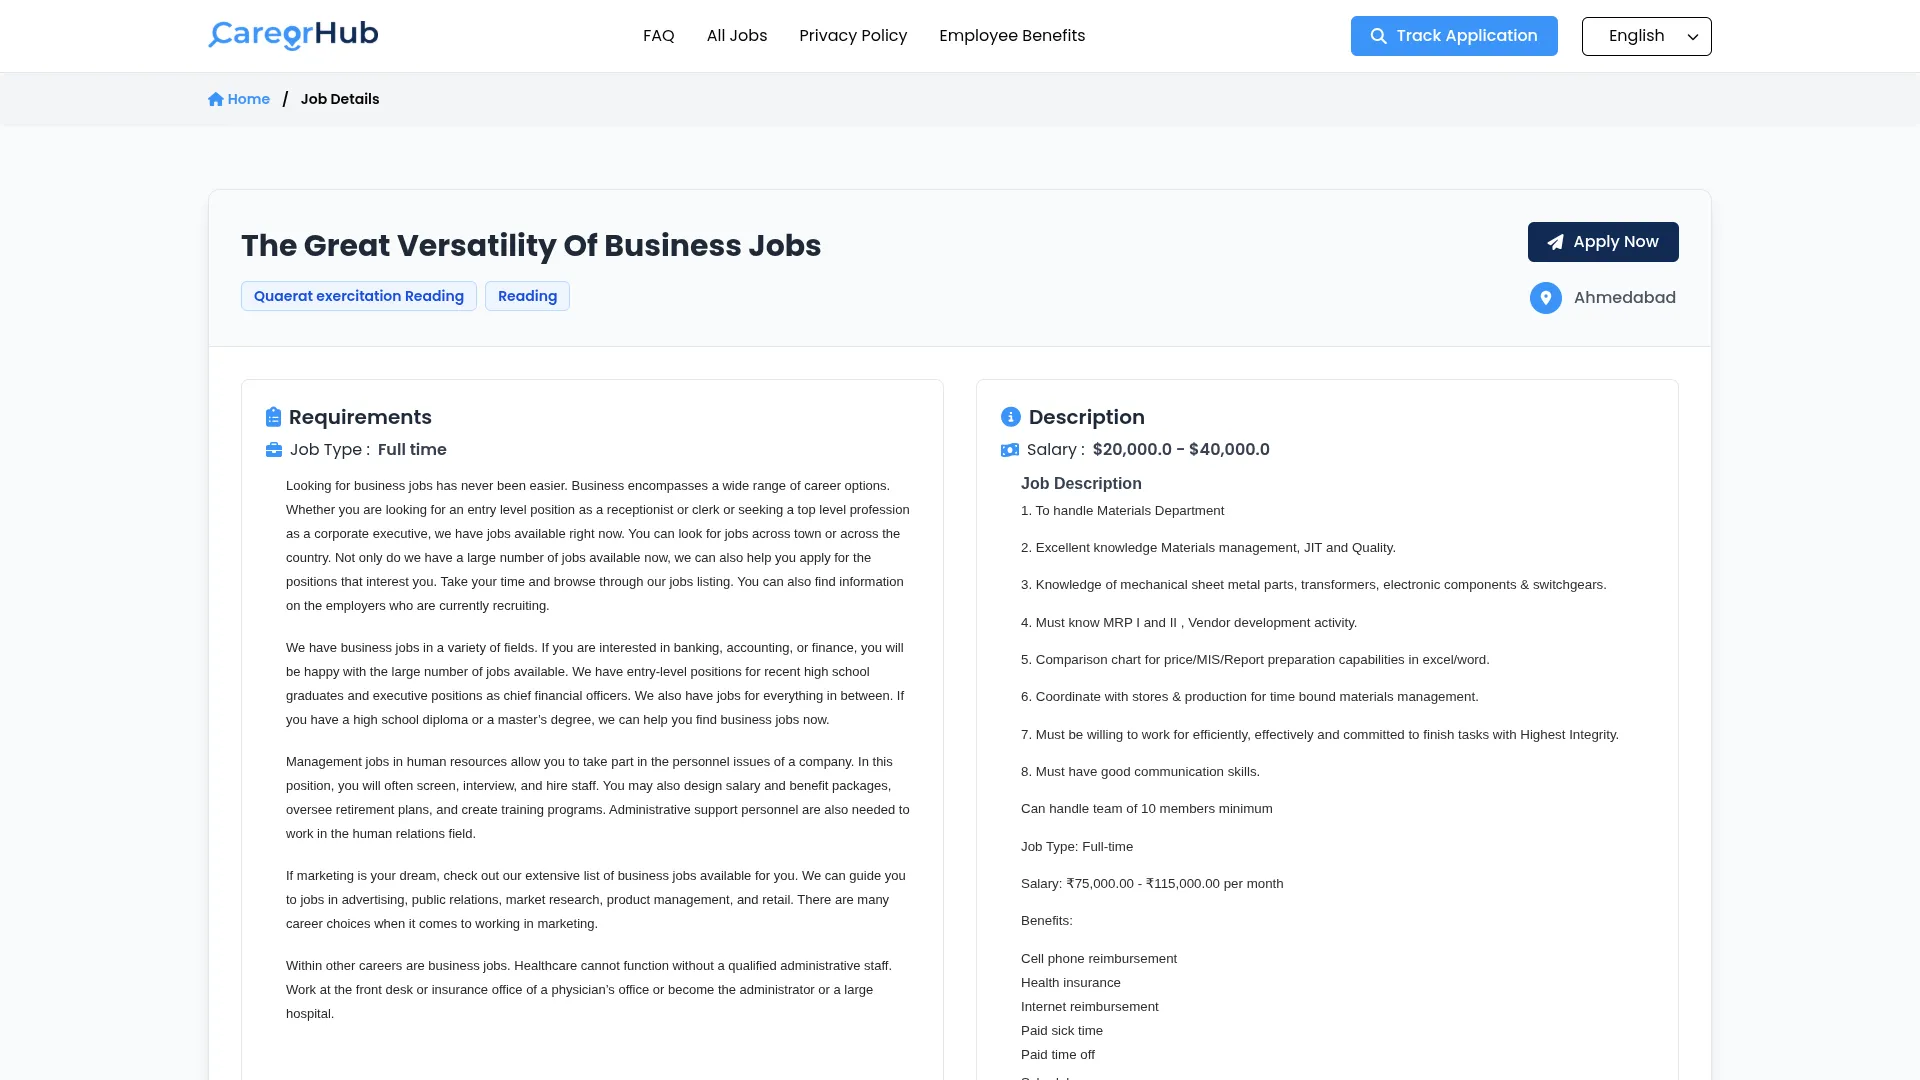Open Employee Benefits in navigation
1920x1080 pixels.
pyautogui.click(x=1012, y=36)
